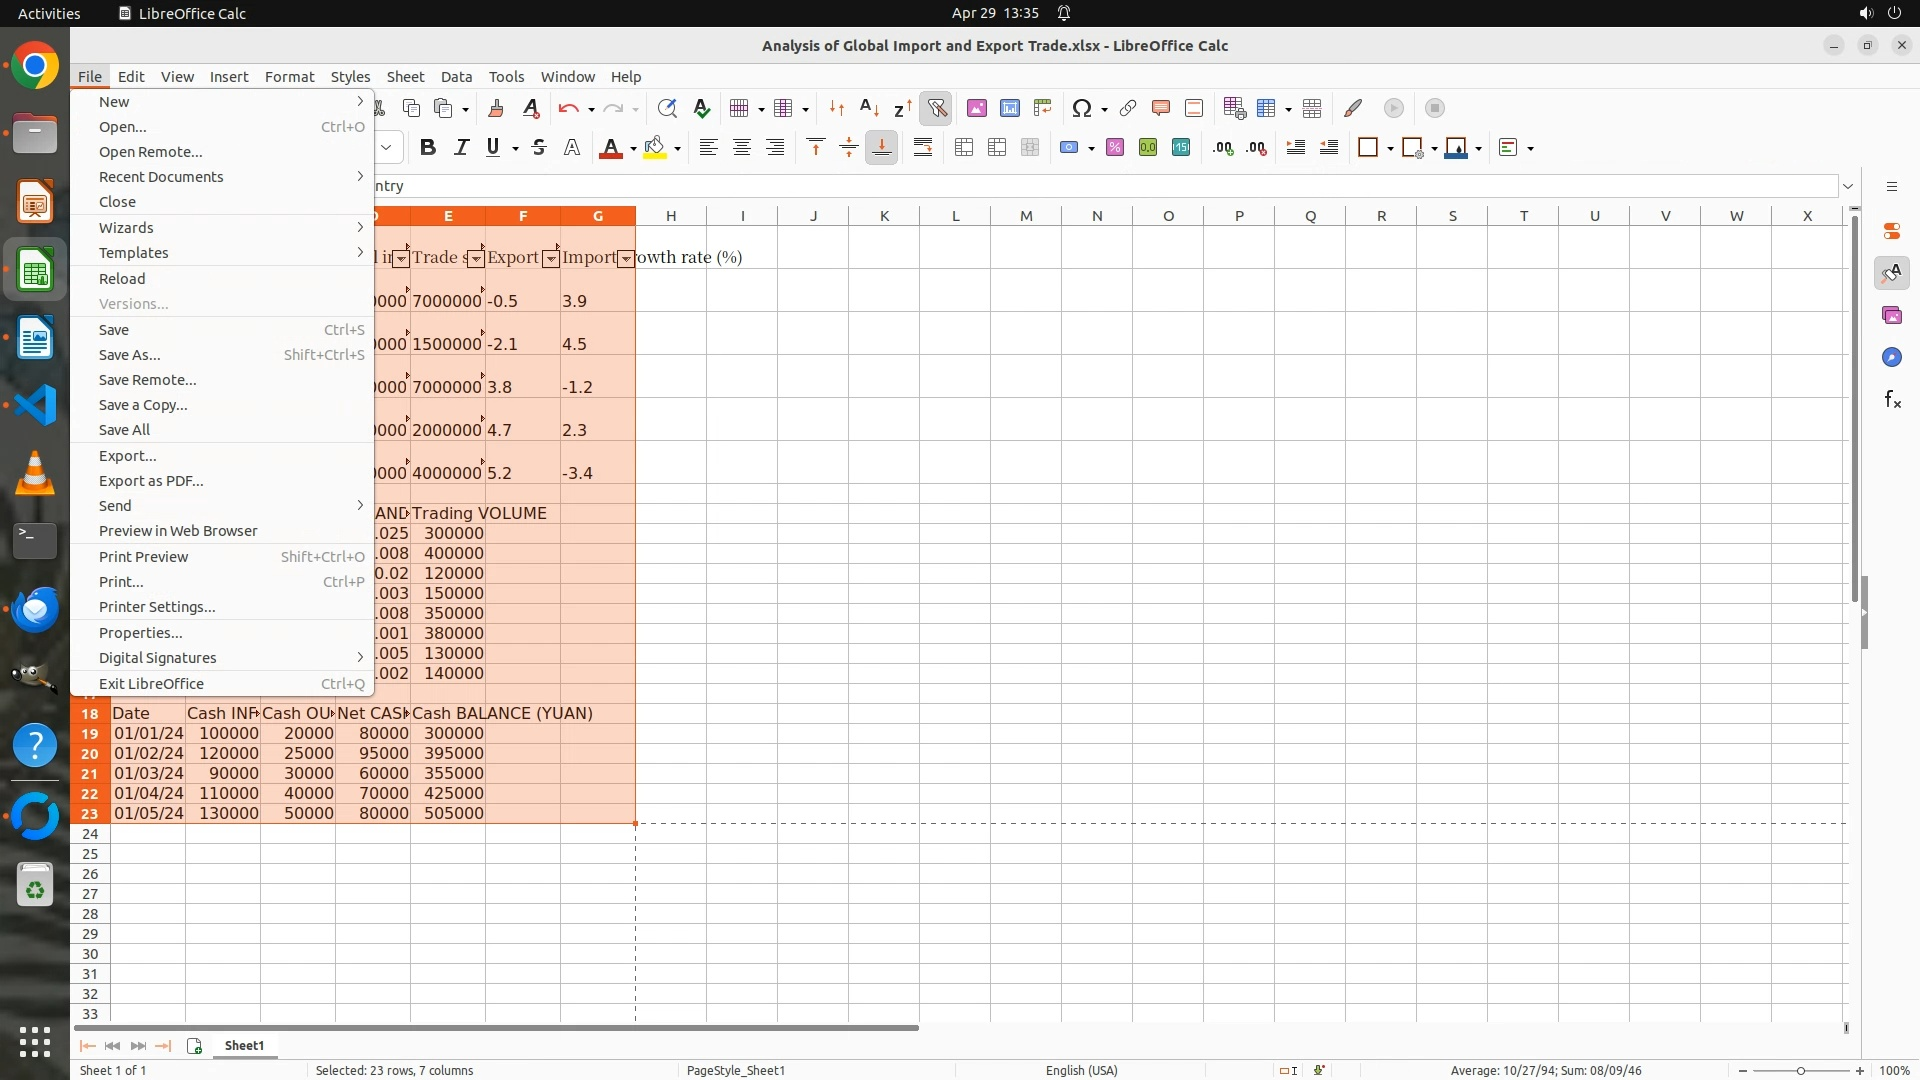Click the Format as Percent icon
This screenshot has width=1920, height=1080.
click(1115, 148)
